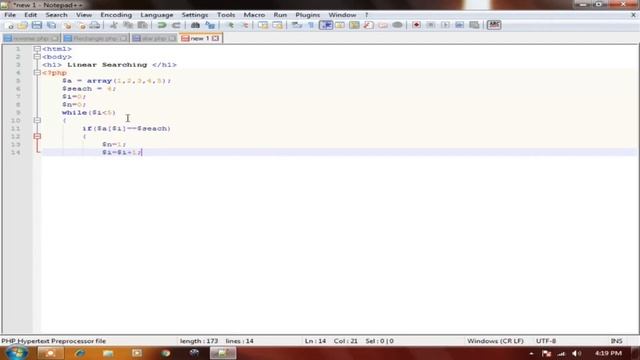
Task: Click the Windows (CR LF) status field
Action: 495,341
